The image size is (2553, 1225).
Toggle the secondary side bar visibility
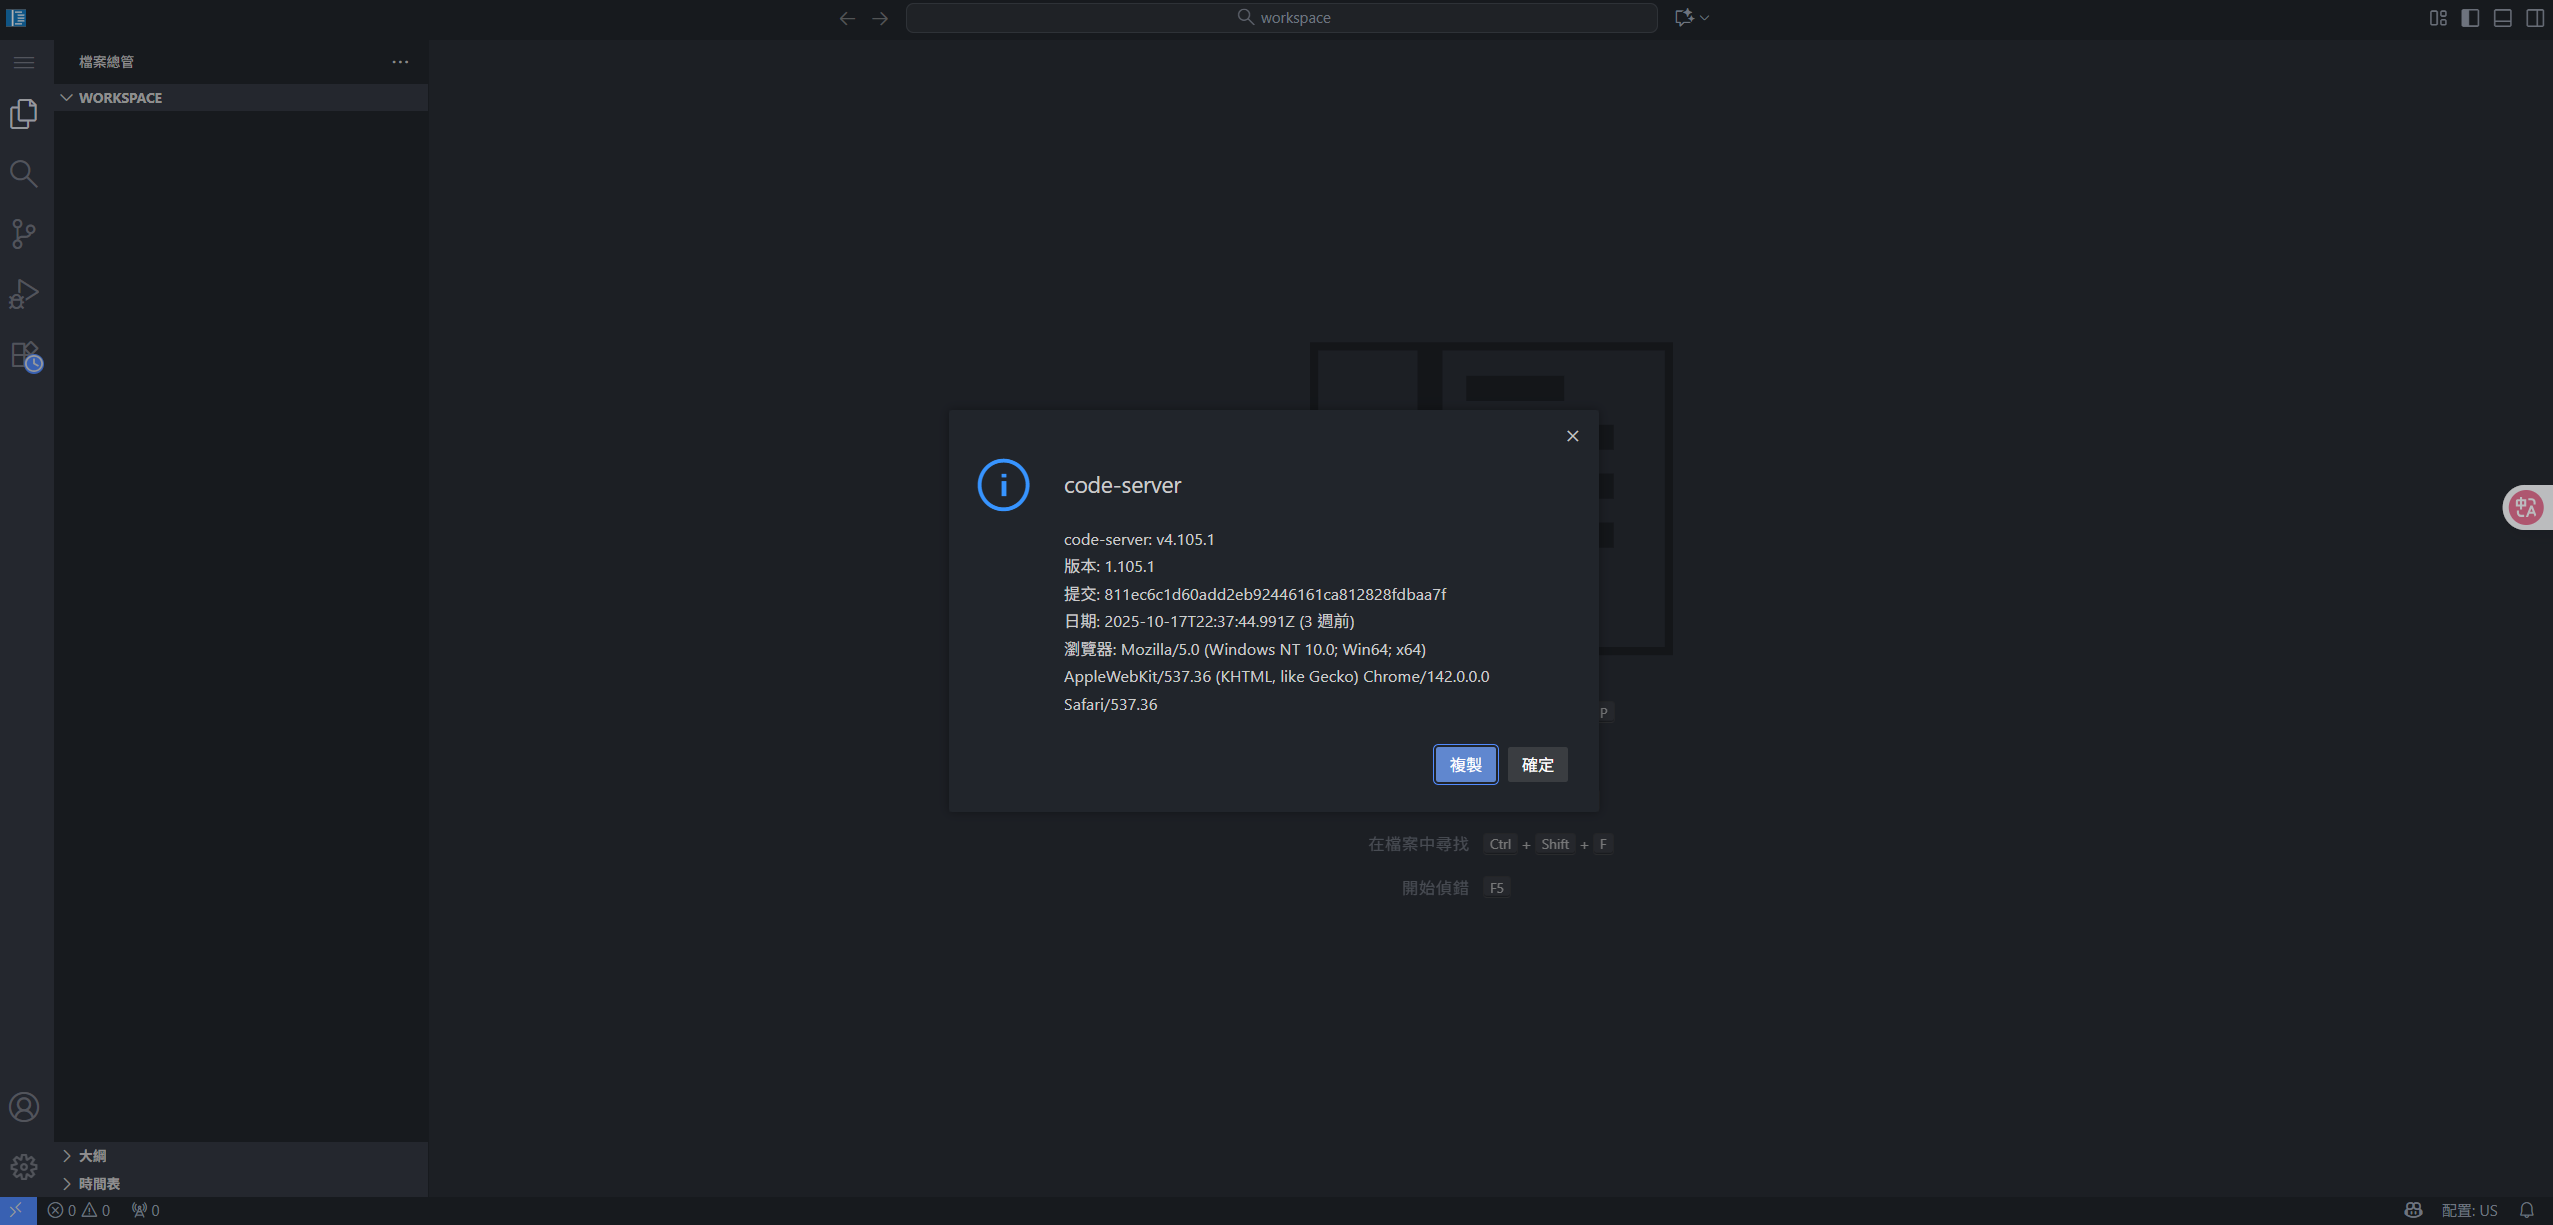click(2535, 18)
